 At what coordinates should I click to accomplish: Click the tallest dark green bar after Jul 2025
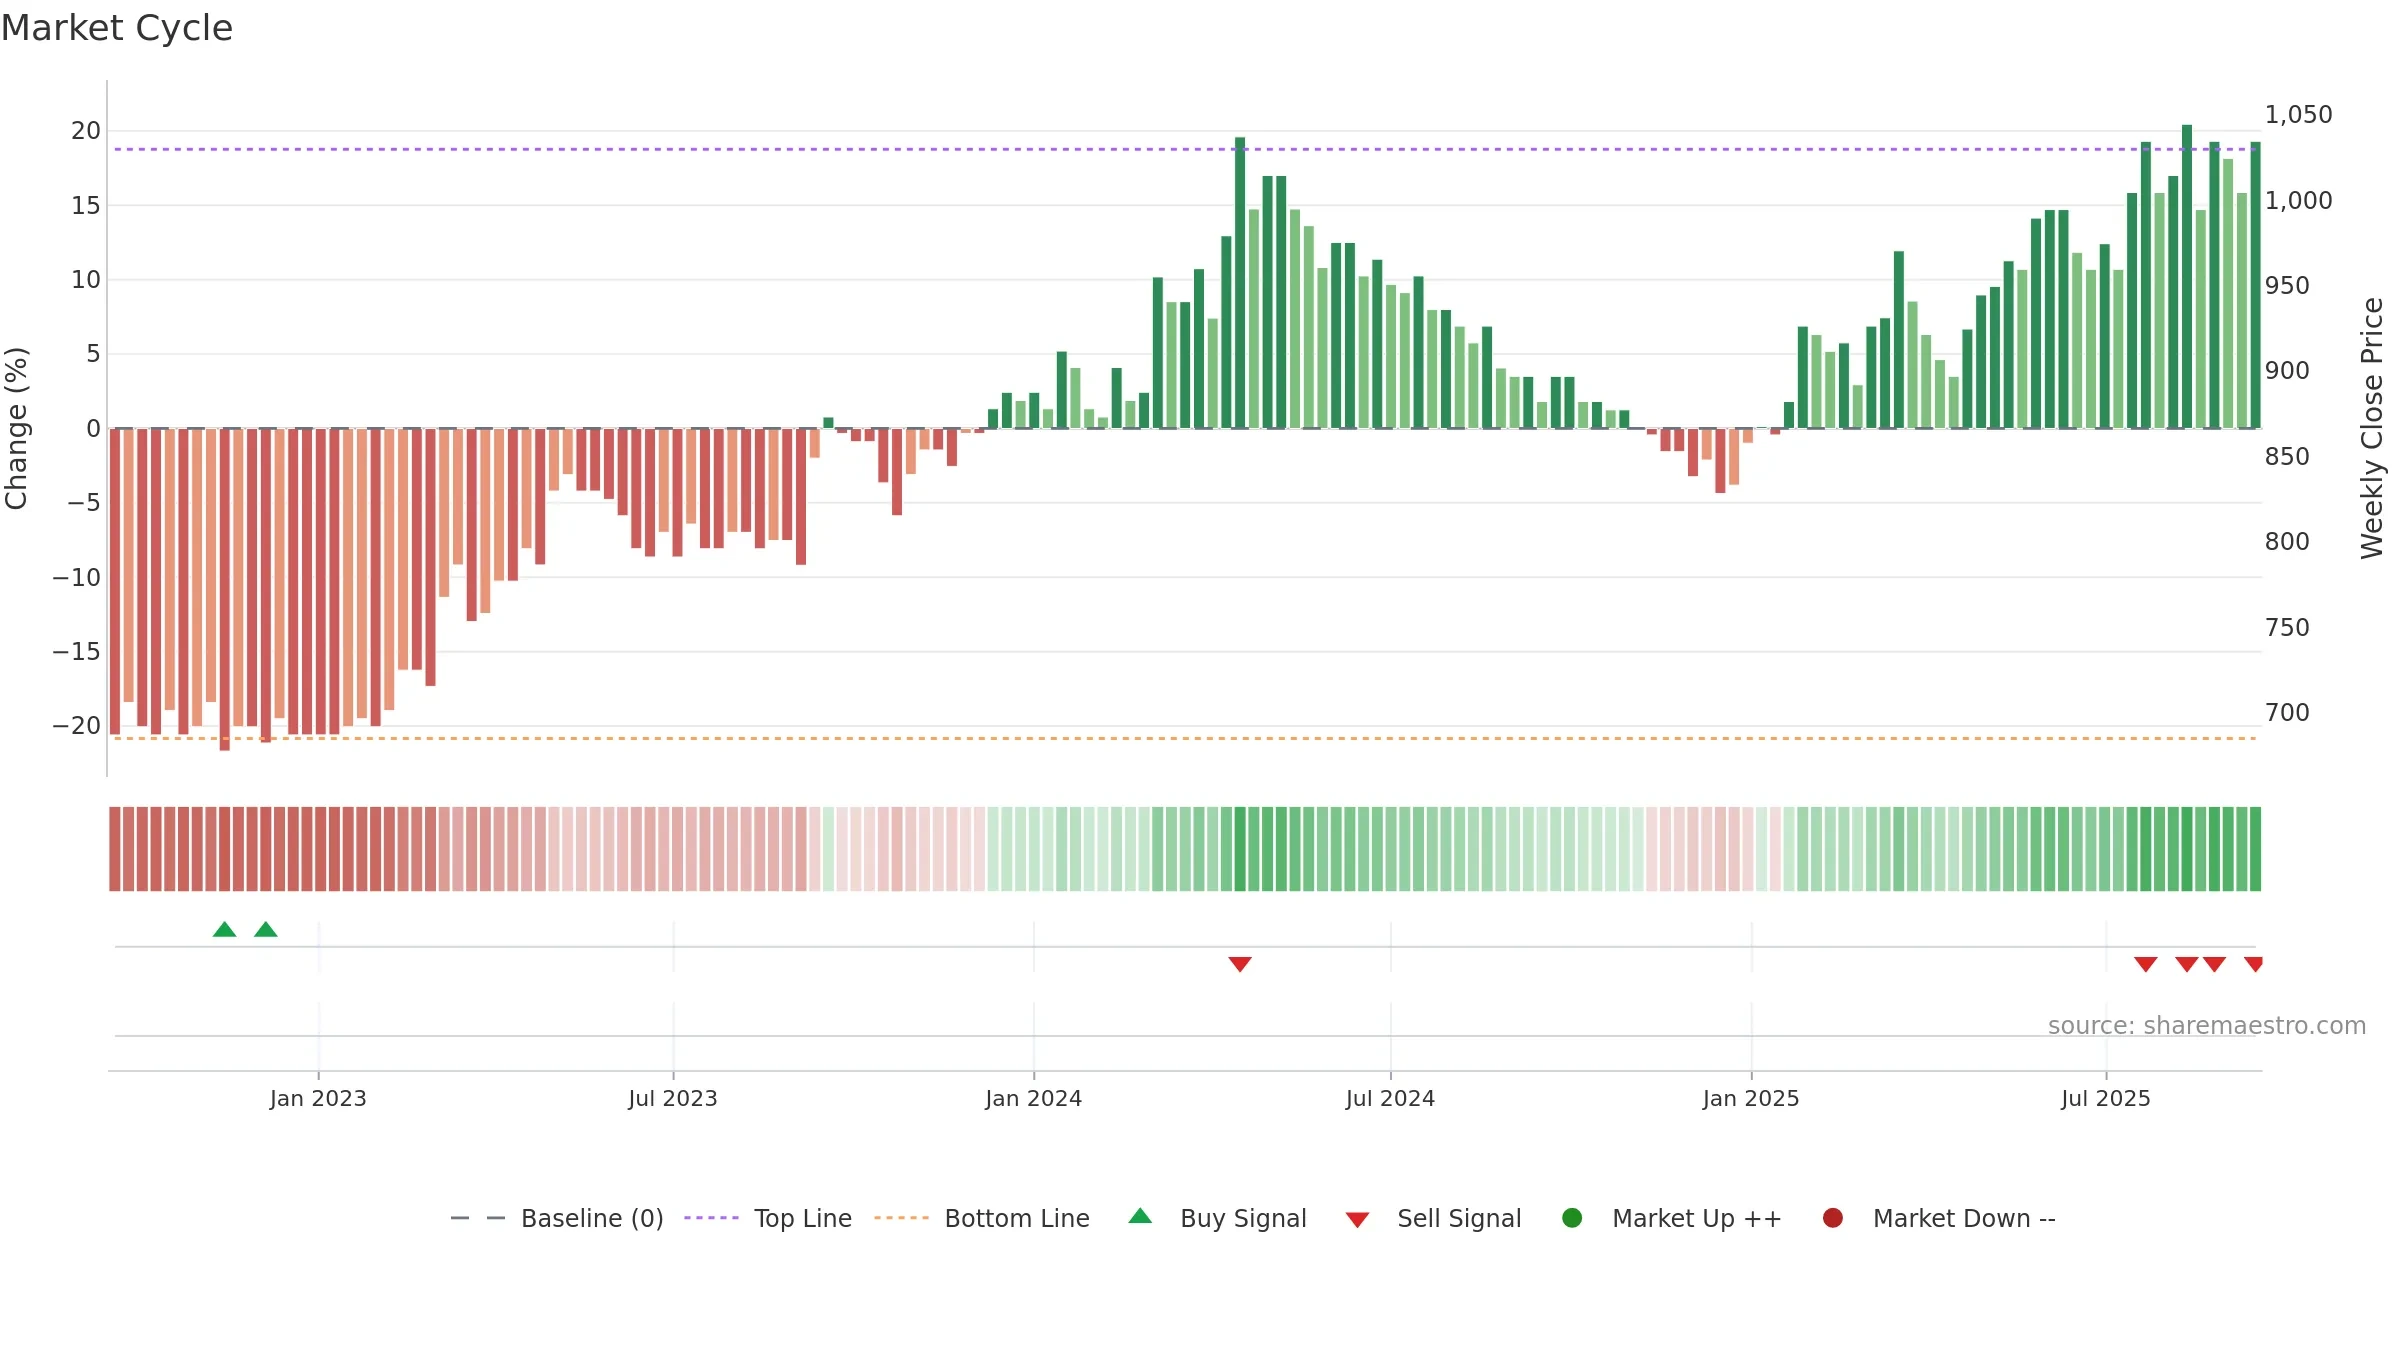(2187, 276)
